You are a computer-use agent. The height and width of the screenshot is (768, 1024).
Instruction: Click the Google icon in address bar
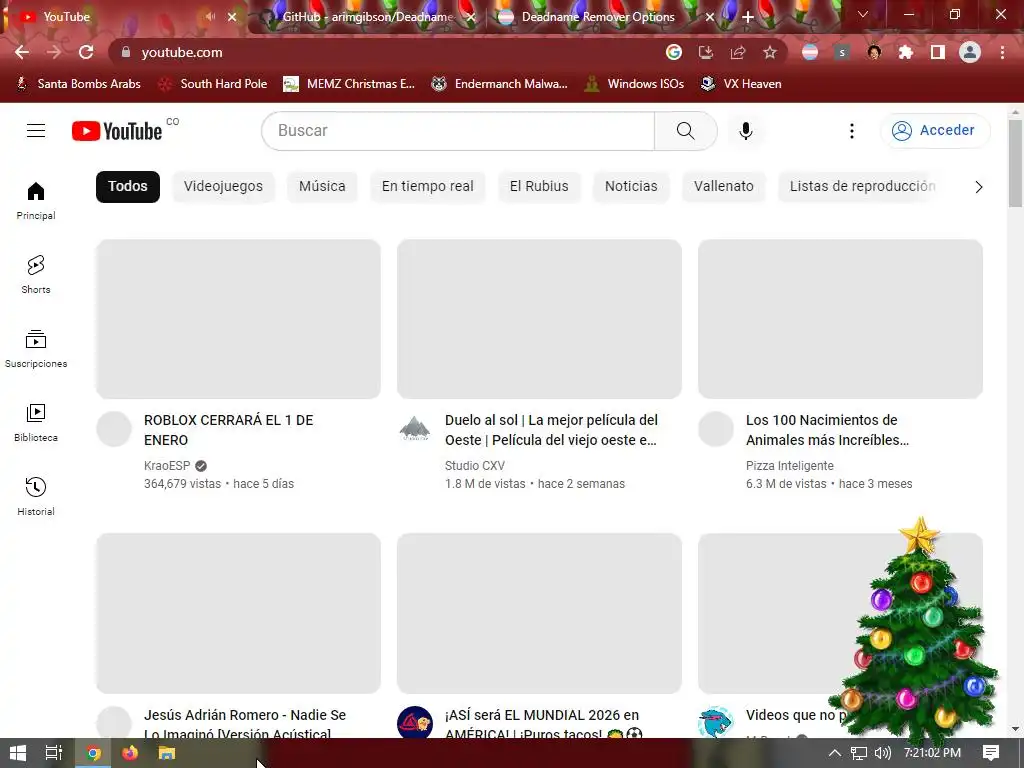674,52
